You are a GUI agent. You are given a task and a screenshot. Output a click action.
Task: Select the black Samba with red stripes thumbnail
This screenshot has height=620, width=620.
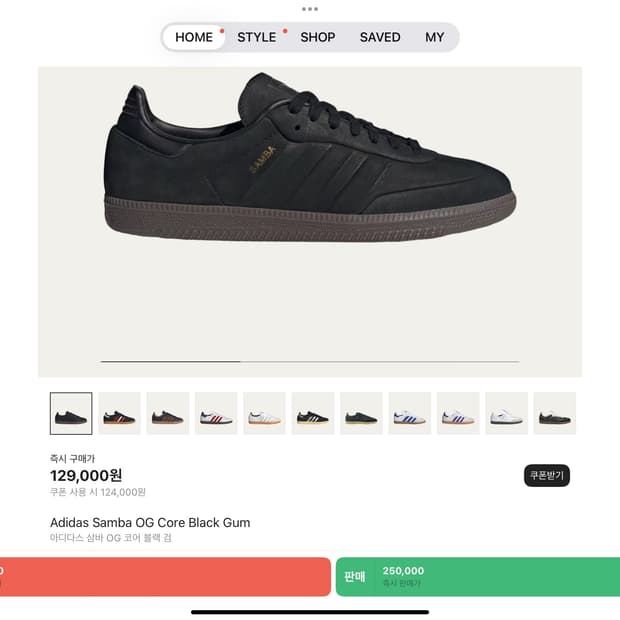pos(119,413)
